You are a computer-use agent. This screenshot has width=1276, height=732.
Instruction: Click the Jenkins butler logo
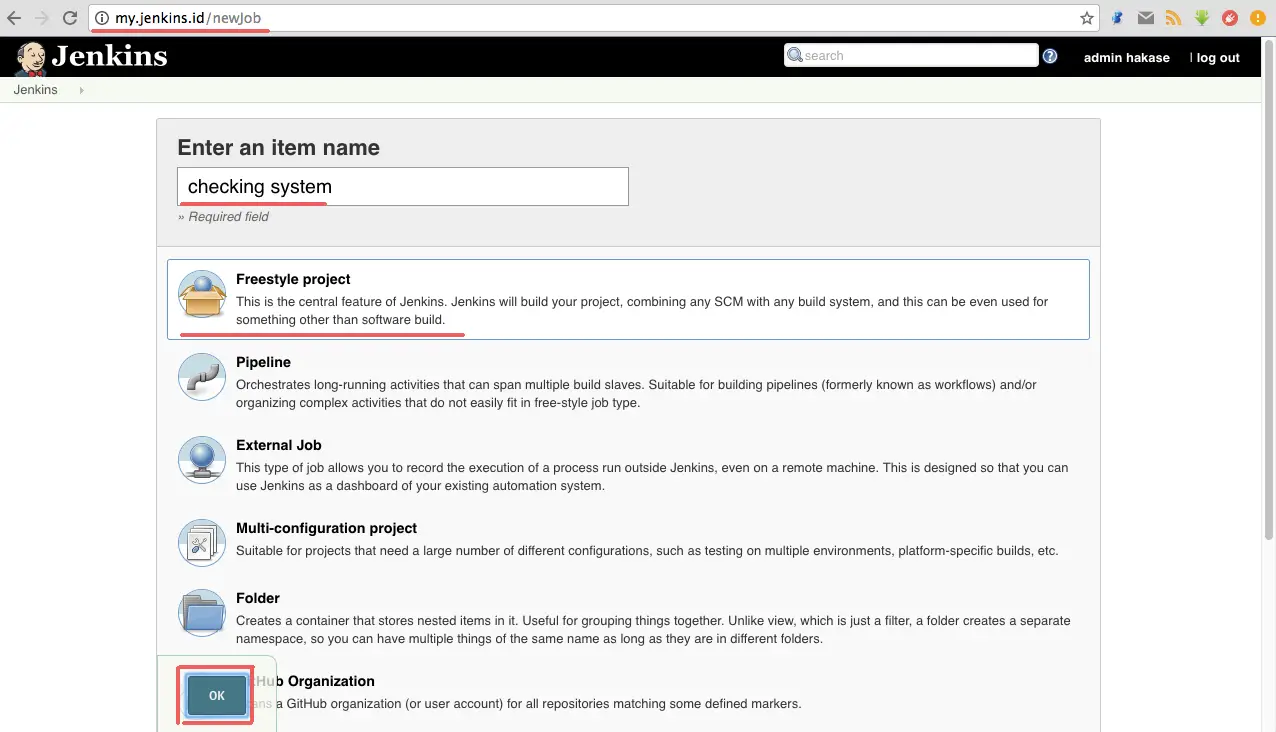31,58
